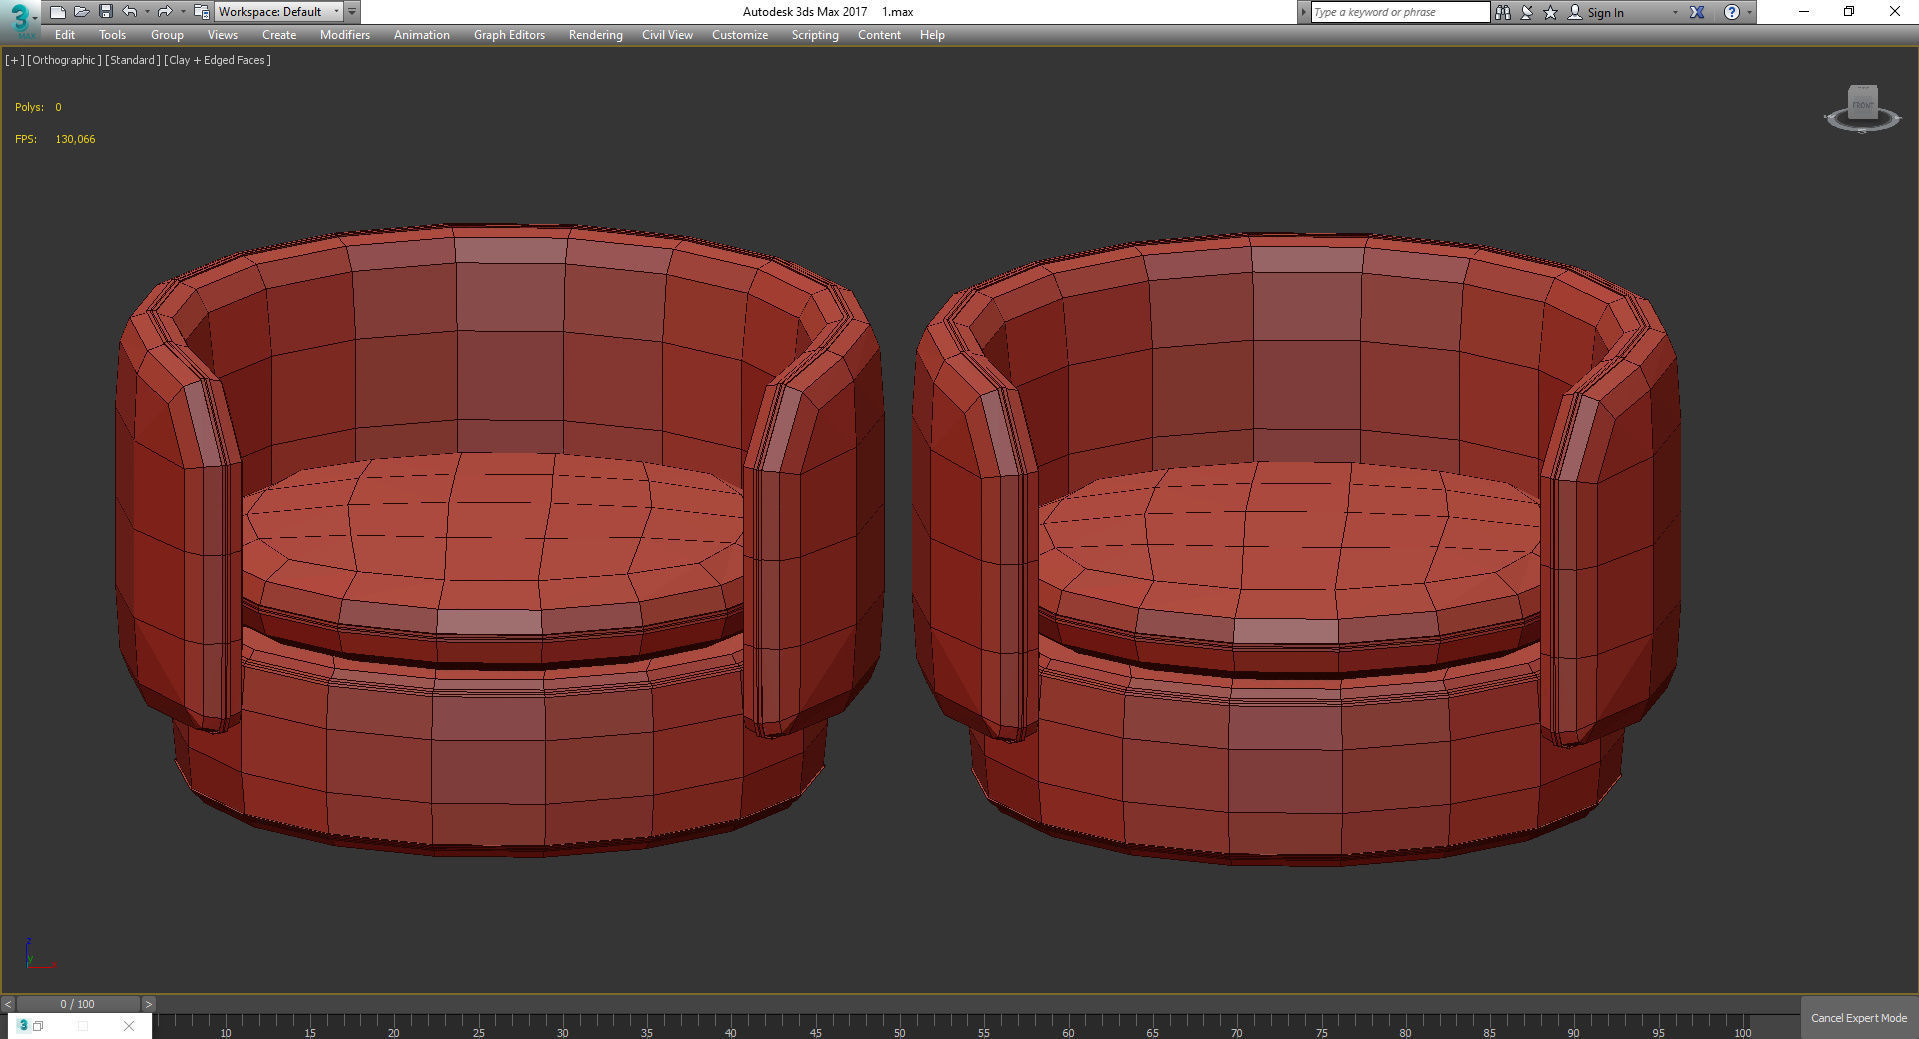Restore the mini window at bottom left
1919x1039 pixels.
tap(39, 1026)
